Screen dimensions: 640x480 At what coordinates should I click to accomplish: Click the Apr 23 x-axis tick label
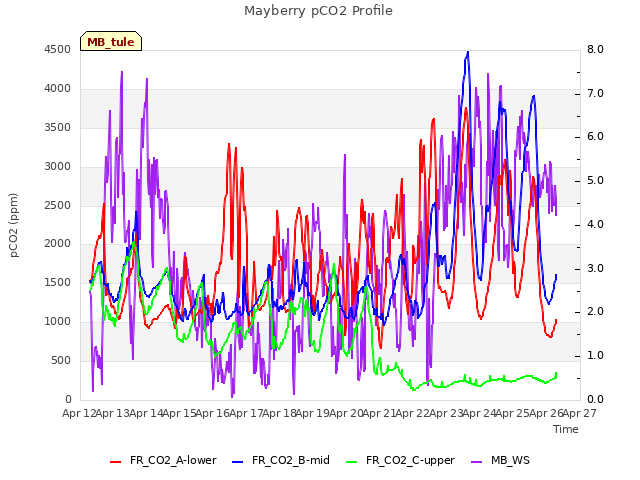point(446,413)
